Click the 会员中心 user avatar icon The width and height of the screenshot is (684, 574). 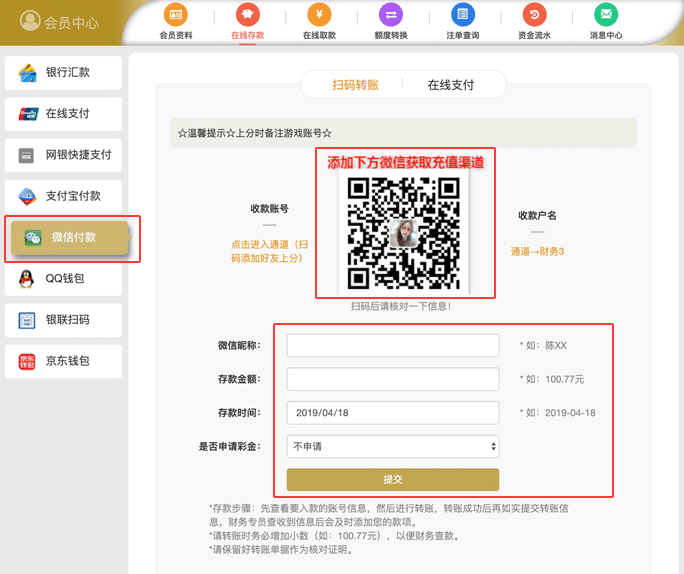(x=30, y=21)
